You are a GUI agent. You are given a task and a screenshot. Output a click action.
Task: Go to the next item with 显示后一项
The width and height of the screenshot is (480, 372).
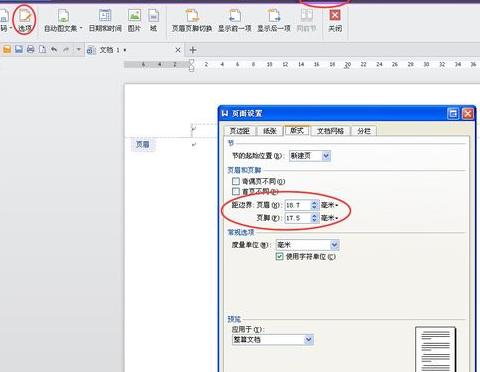[274, 21]
